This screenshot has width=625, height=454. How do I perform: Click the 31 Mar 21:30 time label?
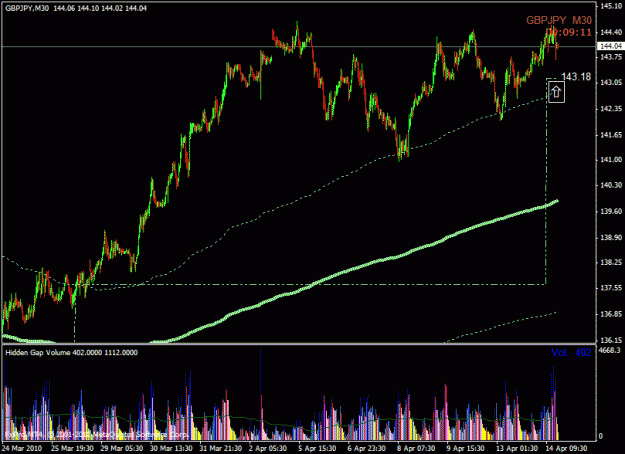[221, 448]
